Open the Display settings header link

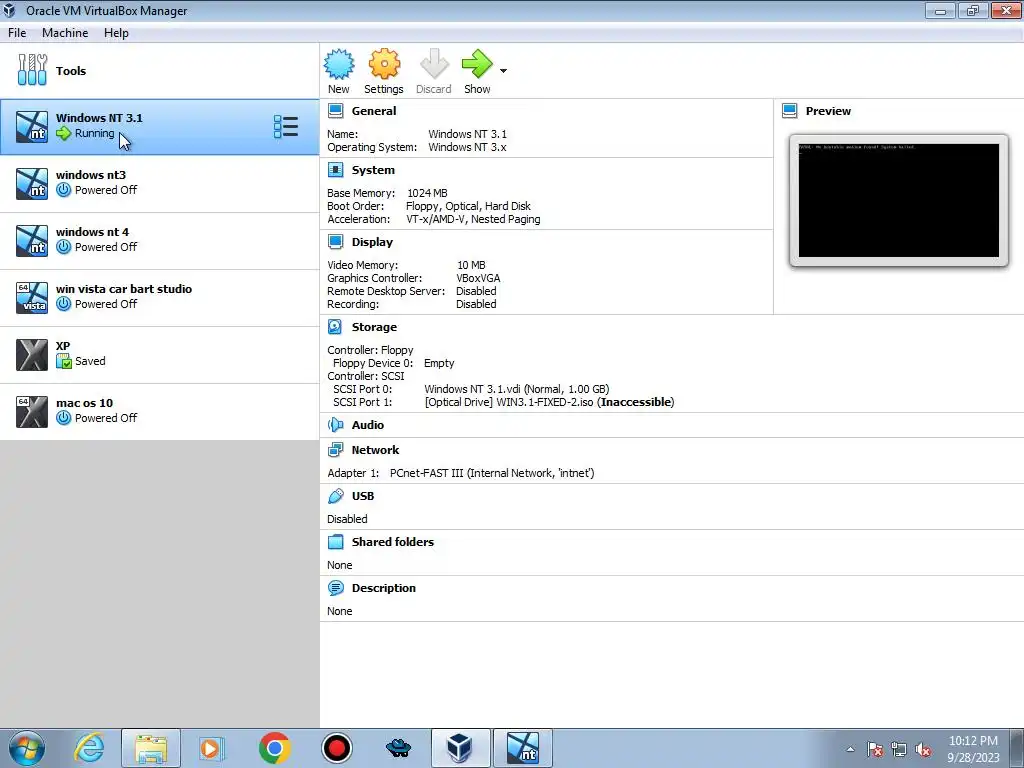[x=372, y=242]
